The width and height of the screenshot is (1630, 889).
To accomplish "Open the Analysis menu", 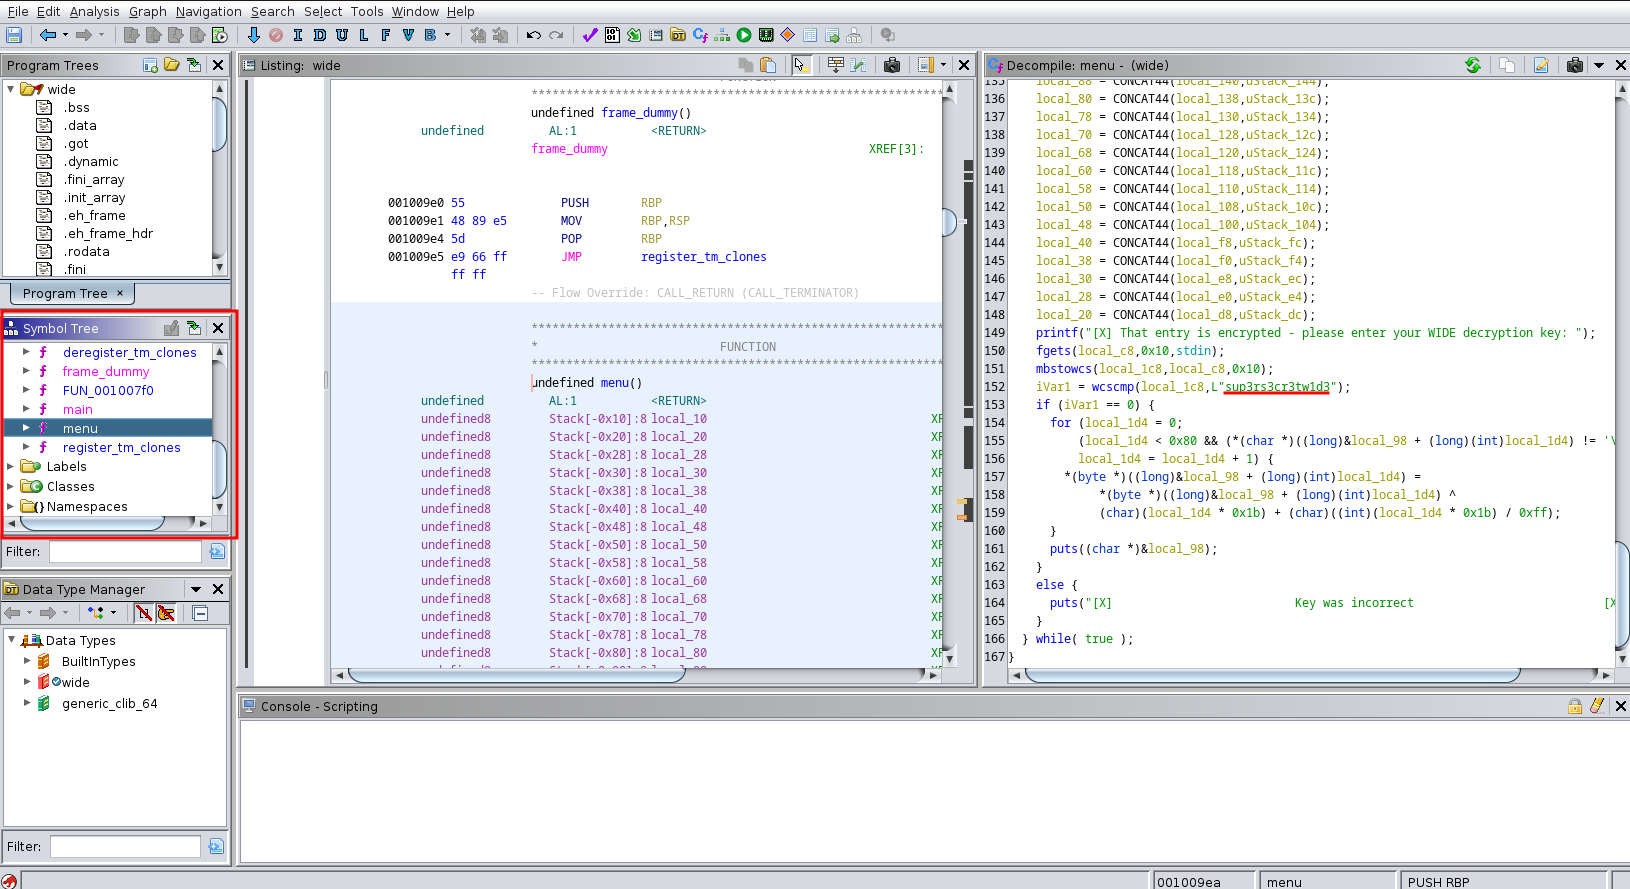I will 94,11.
